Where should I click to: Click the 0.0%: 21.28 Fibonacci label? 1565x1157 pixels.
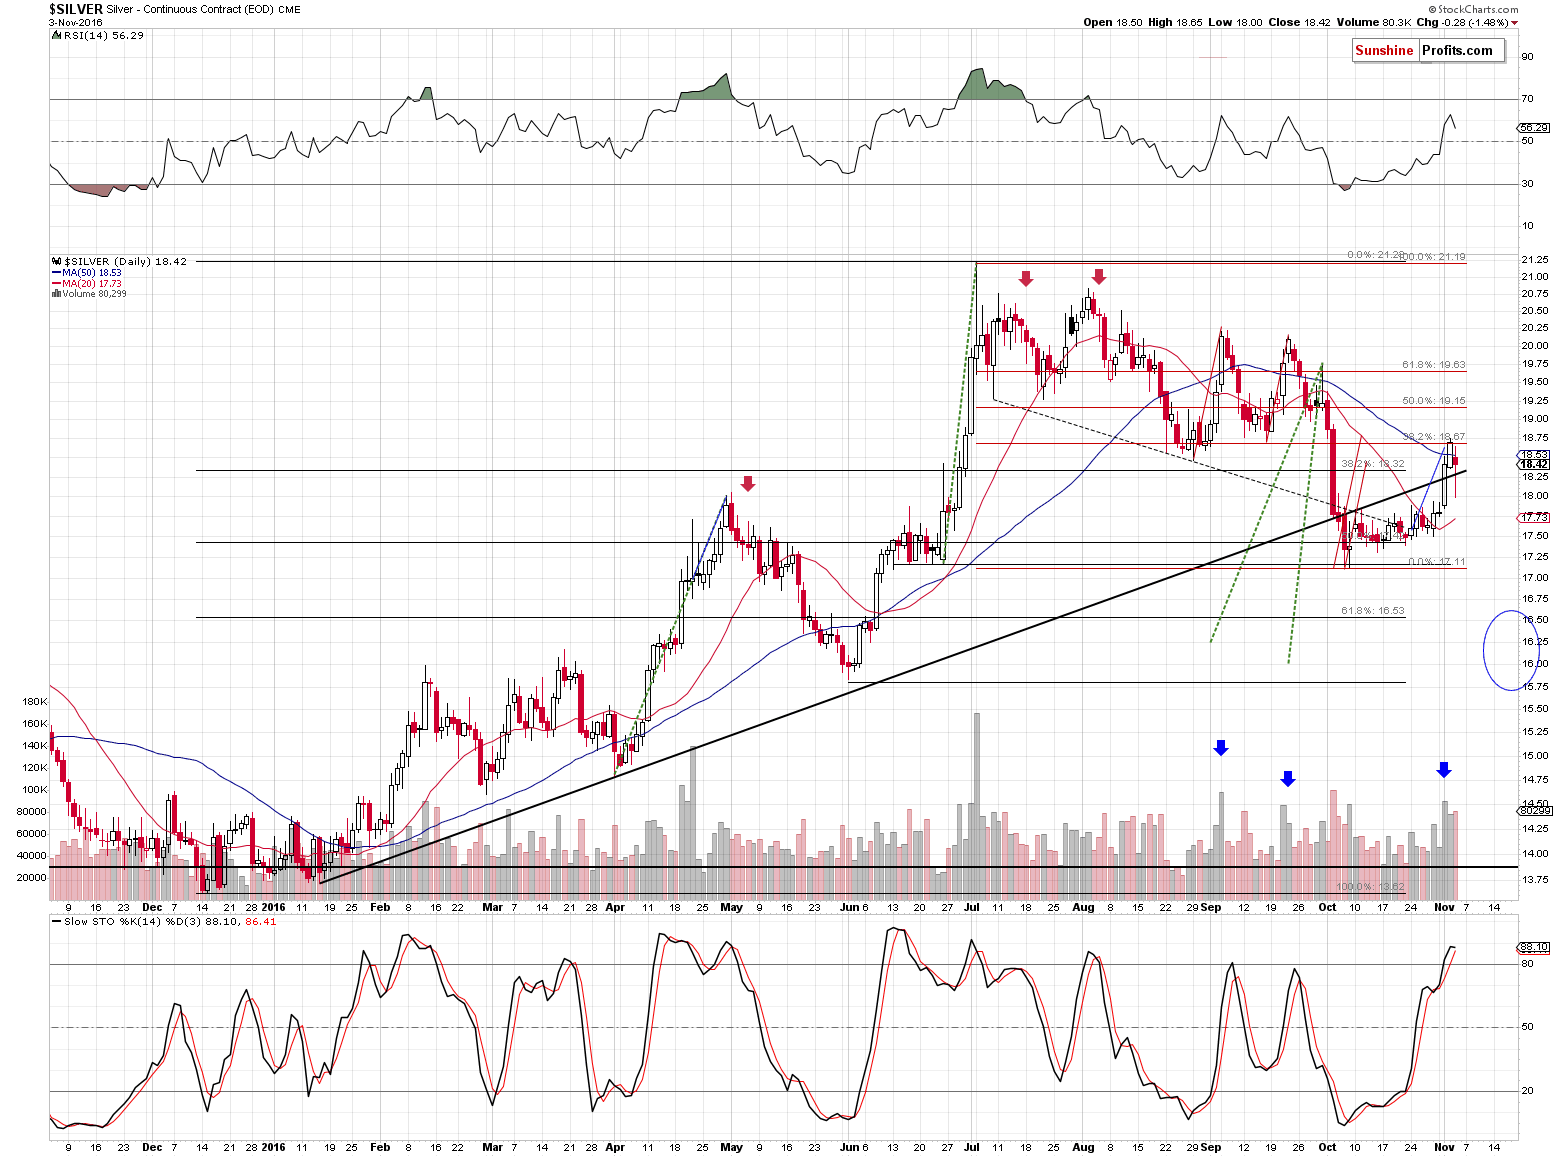[x=1376, y=255]
